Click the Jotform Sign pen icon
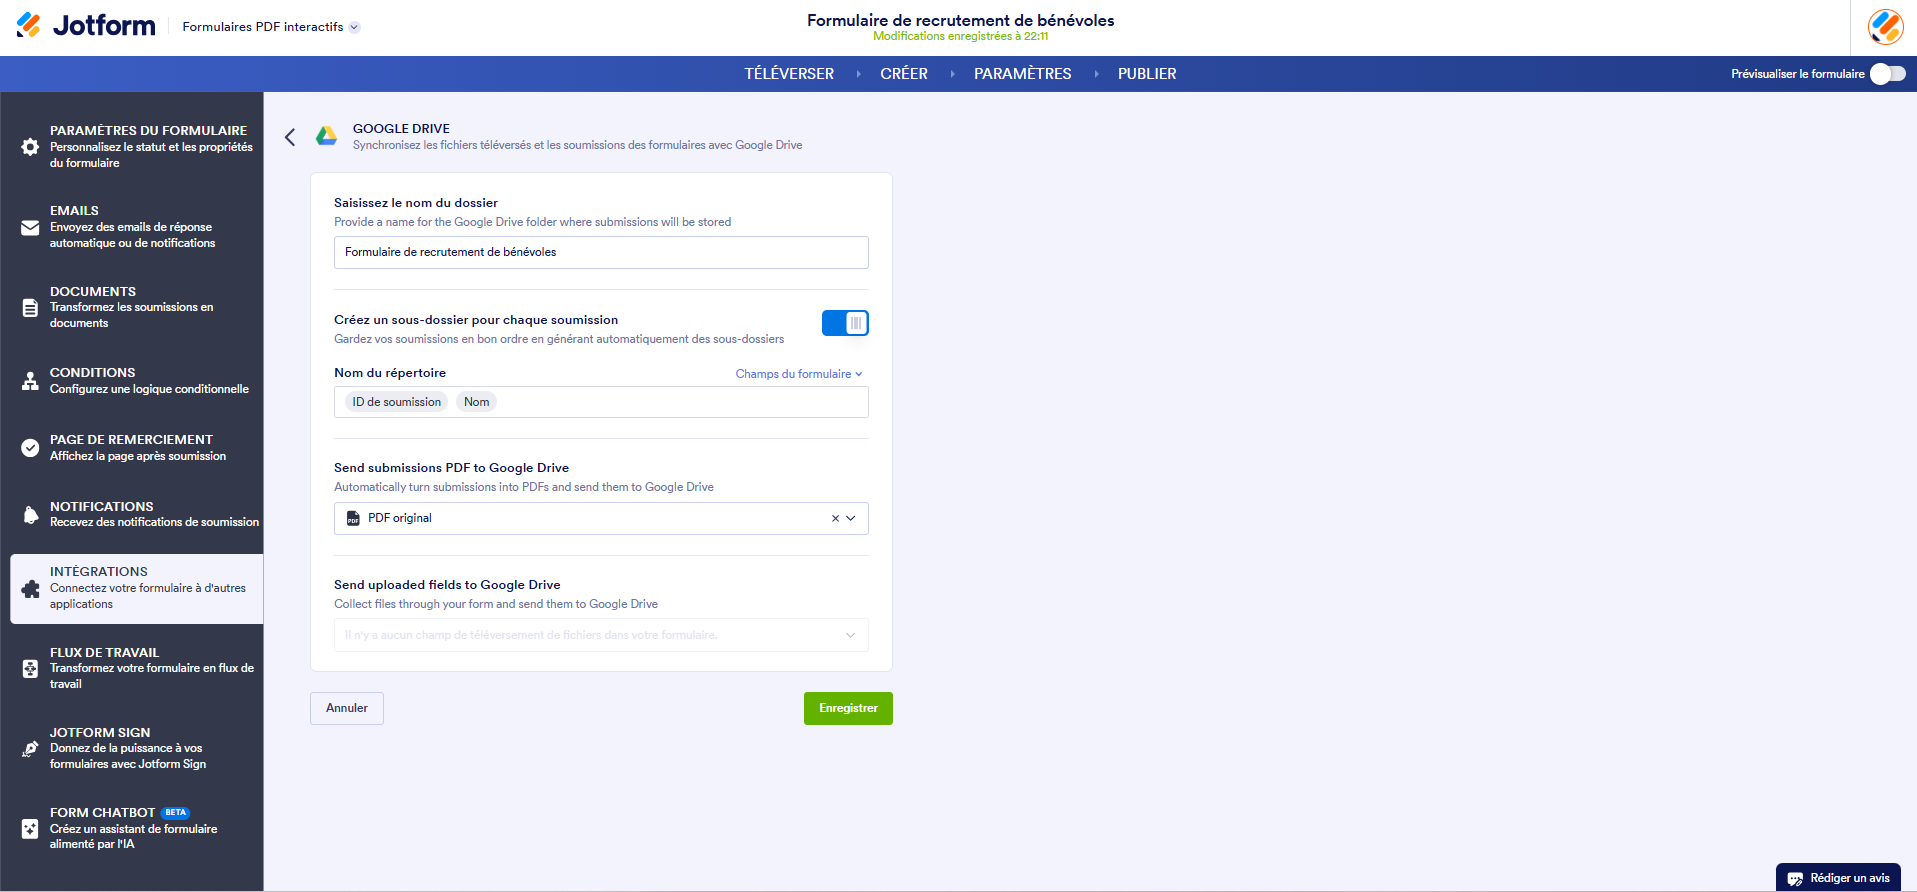The height and width of the screenshot is (892, 1917). pos(30,749)
